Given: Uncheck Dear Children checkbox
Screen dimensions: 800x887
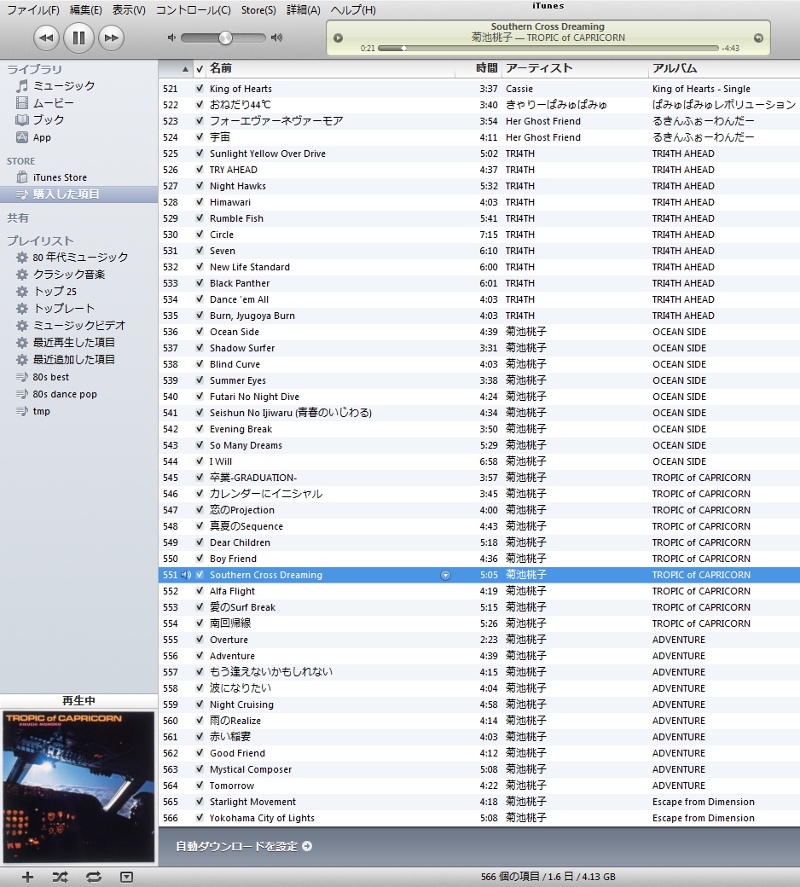Looking at the screenshot, I should [x=200, y=542].
